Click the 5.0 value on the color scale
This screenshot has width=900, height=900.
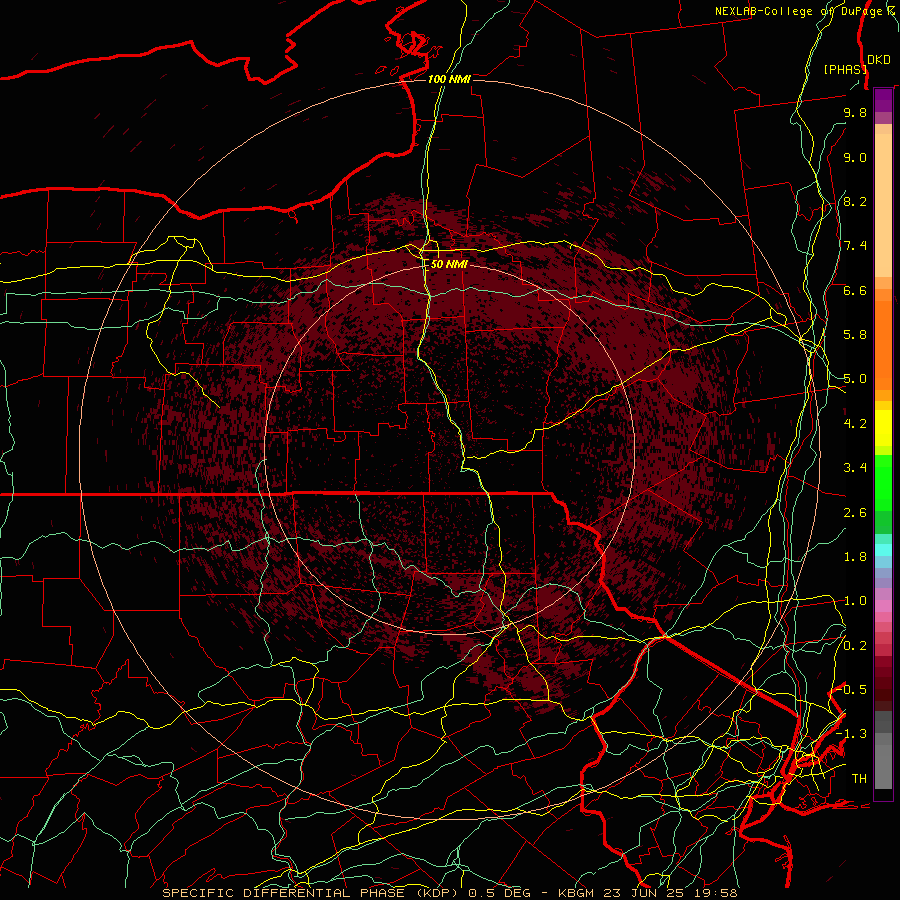(x=855, y=379)
